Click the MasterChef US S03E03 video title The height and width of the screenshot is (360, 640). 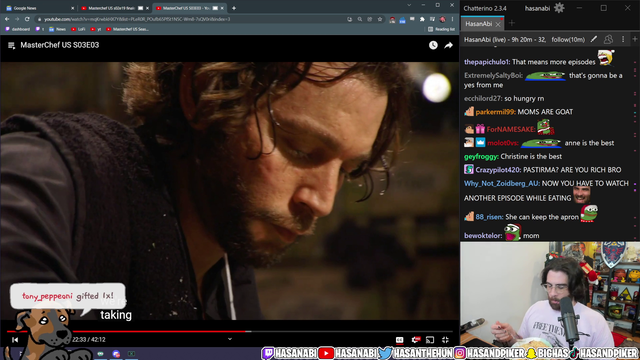point(60,45)
